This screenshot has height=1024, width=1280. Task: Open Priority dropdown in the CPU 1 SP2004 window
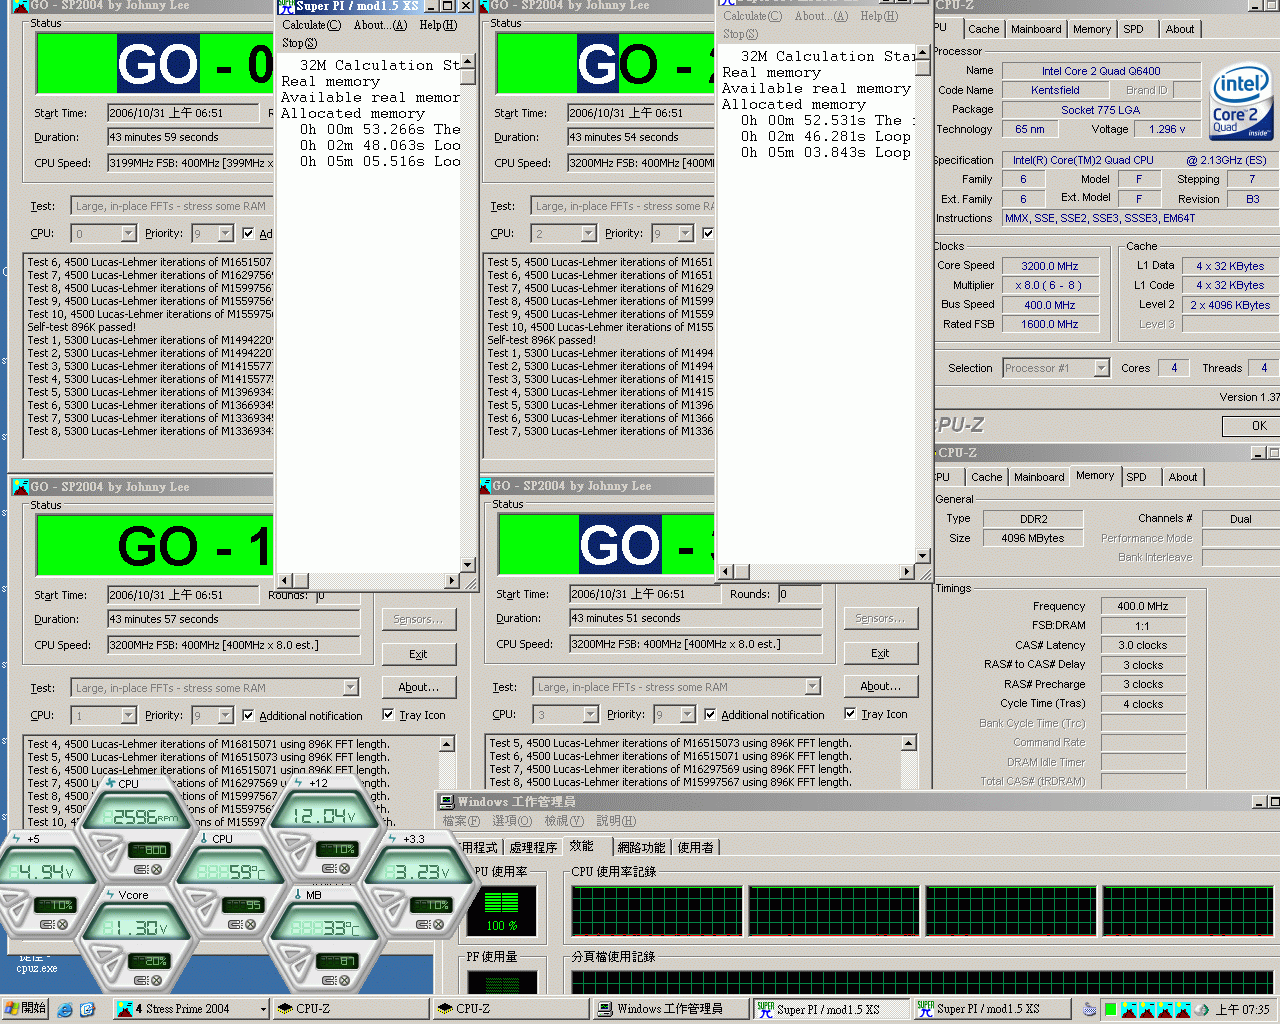(226, 715)
